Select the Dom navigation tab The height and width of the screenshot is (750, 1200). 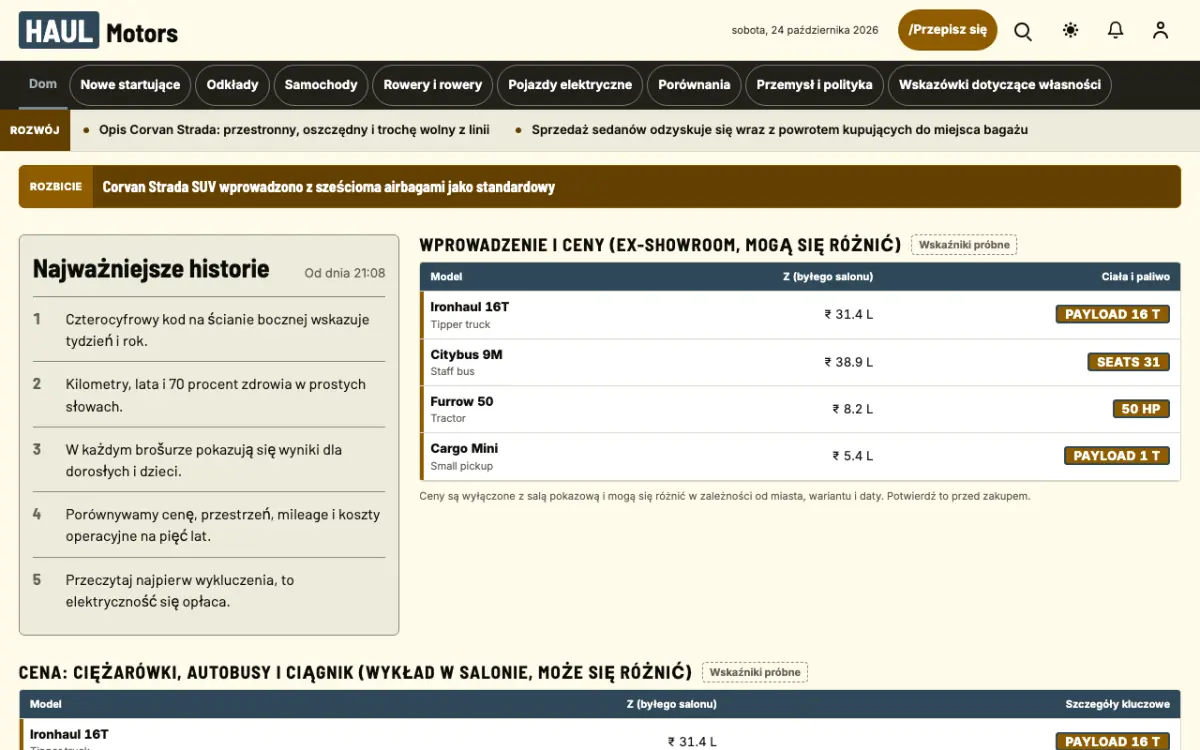pos(43,85)
